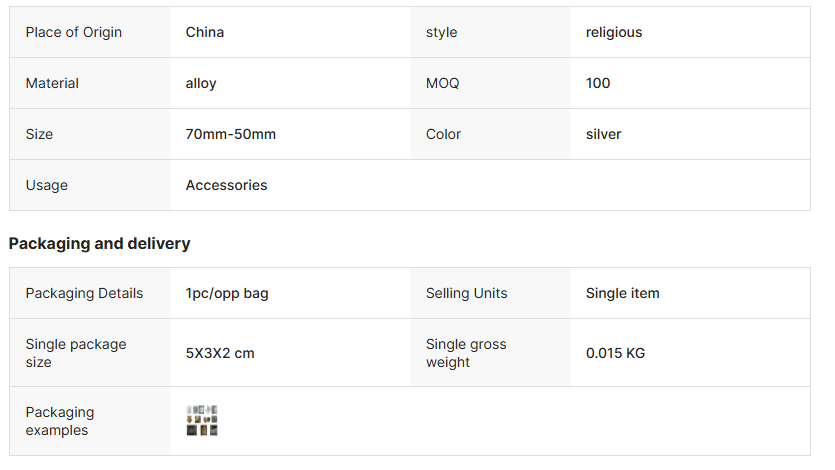This screenshot has height=470, width=835.
Task: Click the 'Packaging and delivery' heading
Action: tap(99, 243)
